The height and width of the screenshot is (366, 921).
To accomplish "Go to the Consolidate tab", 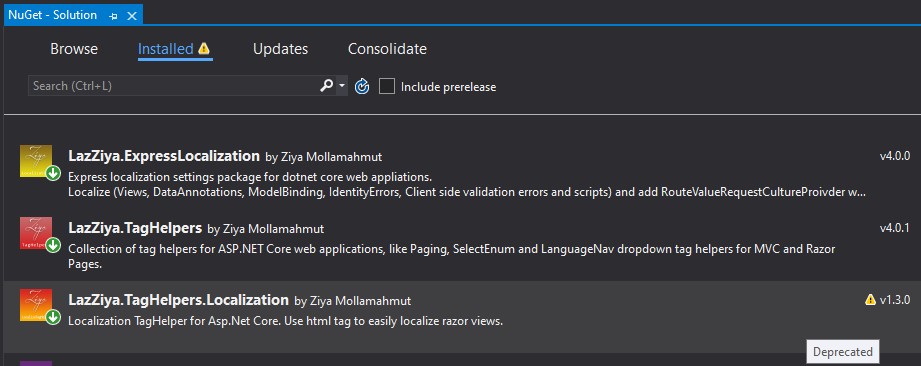I will pos(387,49).
